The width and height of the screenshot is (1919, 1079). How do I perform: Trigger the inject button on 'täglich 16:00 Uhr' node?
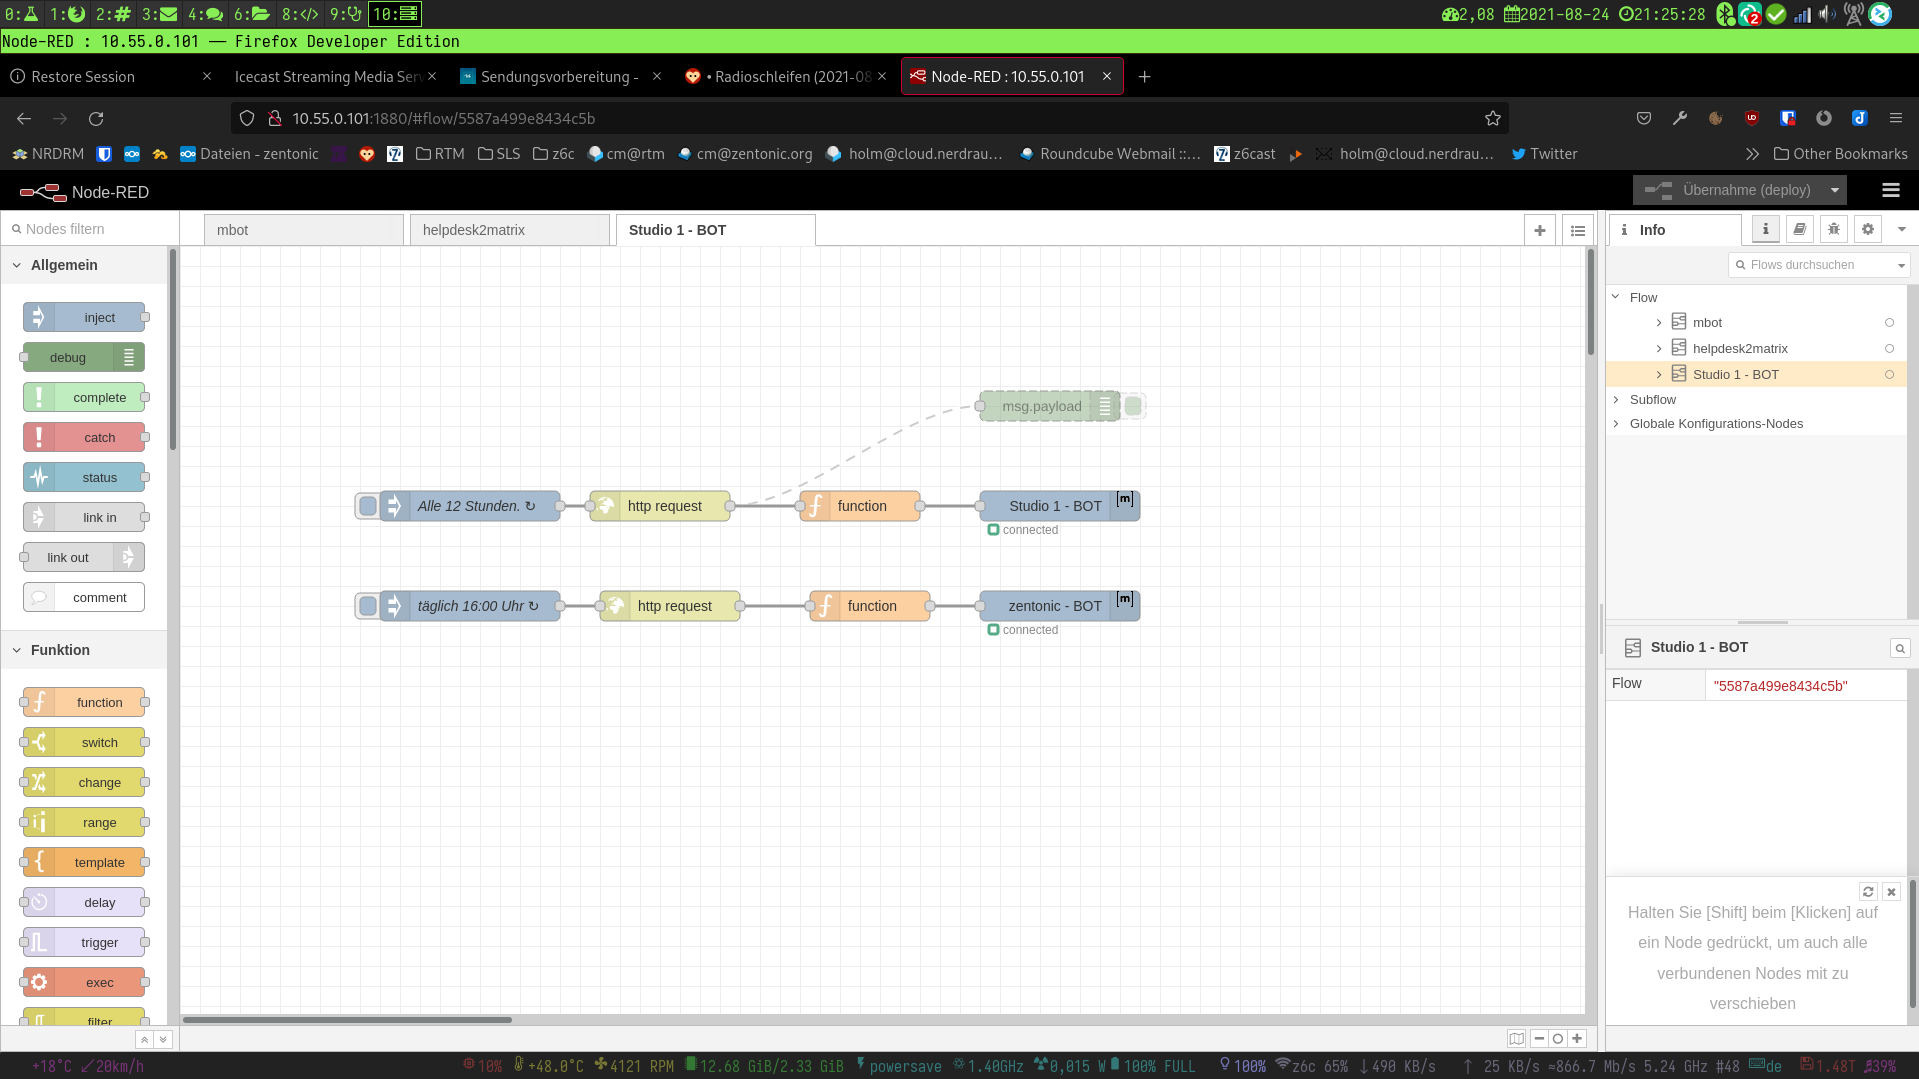[367, 605]
